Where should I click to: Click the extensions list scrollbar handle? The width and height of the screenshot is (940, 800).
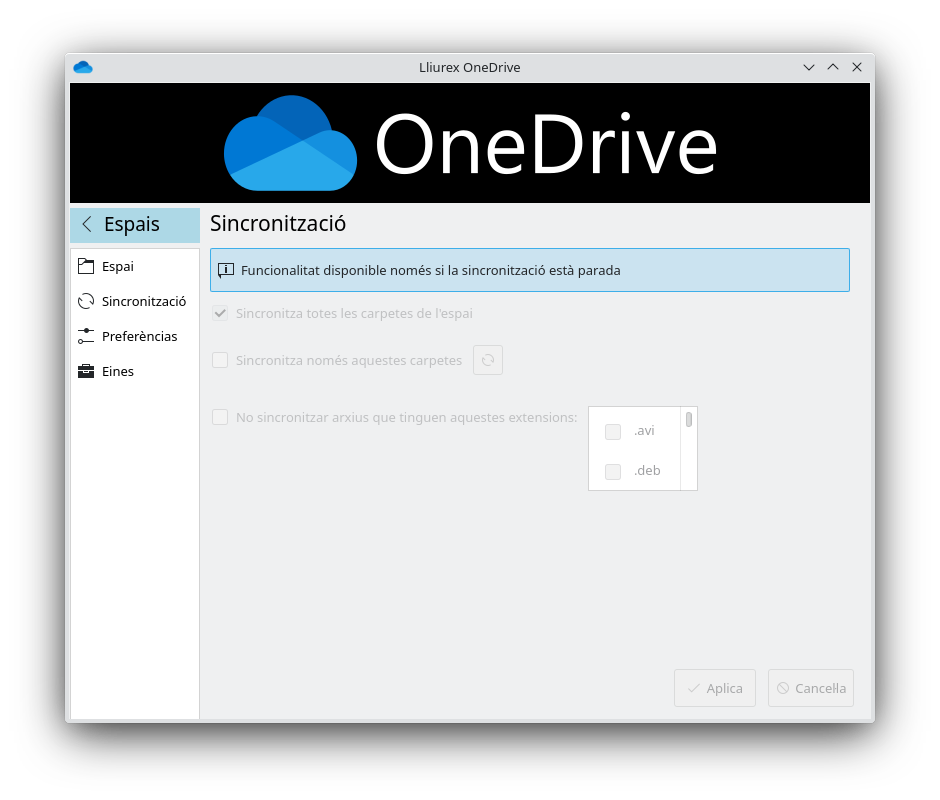point(689,420)
